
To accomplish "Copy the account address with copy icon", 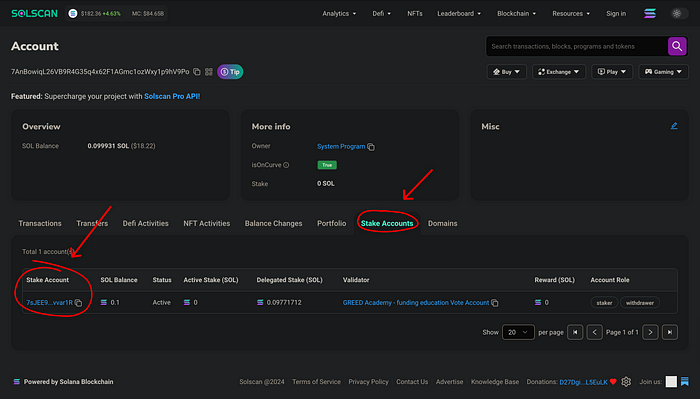I will (197, 72).
